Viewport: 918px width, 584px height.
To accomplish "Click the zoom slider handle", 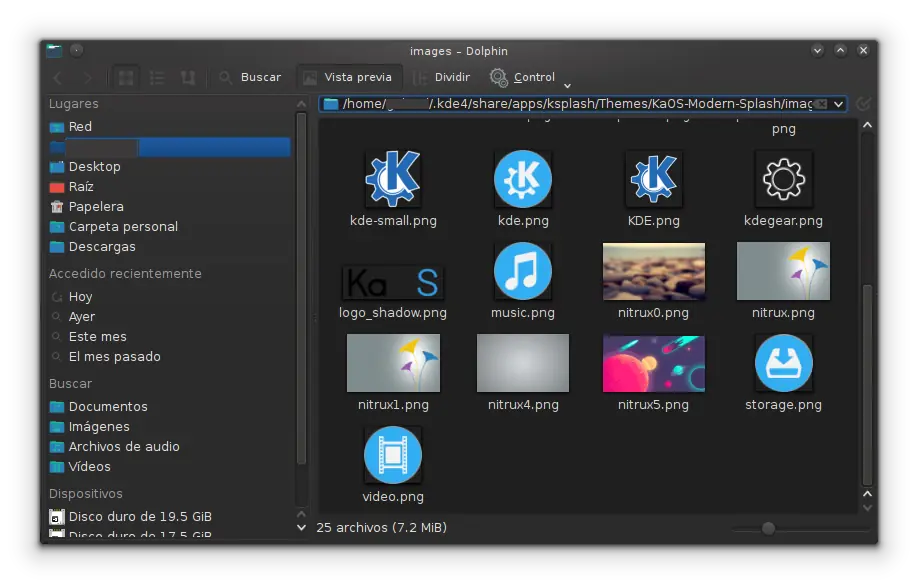I will 768,528.
